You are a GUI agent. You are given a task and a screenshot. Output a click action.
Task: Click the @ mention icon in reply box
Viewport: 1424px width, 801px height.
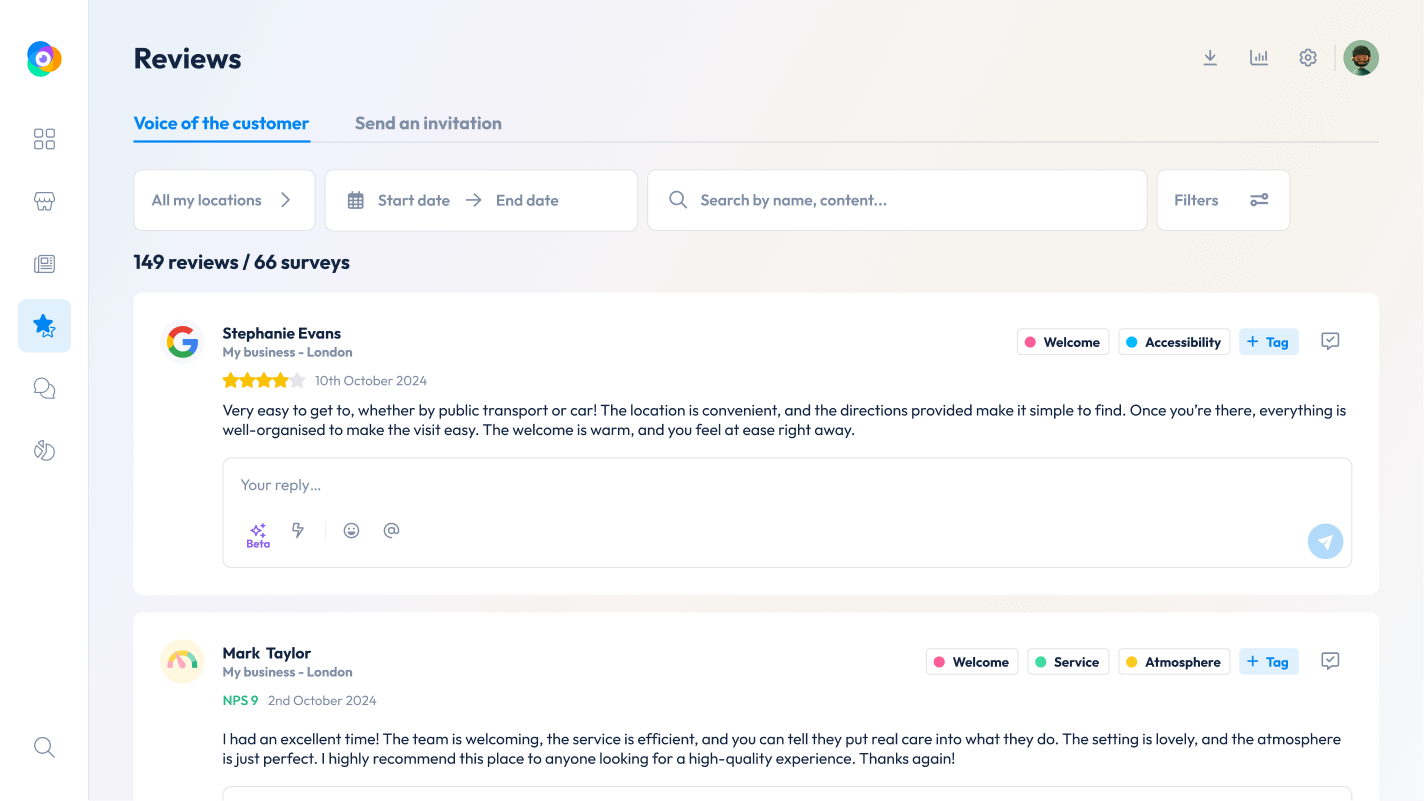391,530
